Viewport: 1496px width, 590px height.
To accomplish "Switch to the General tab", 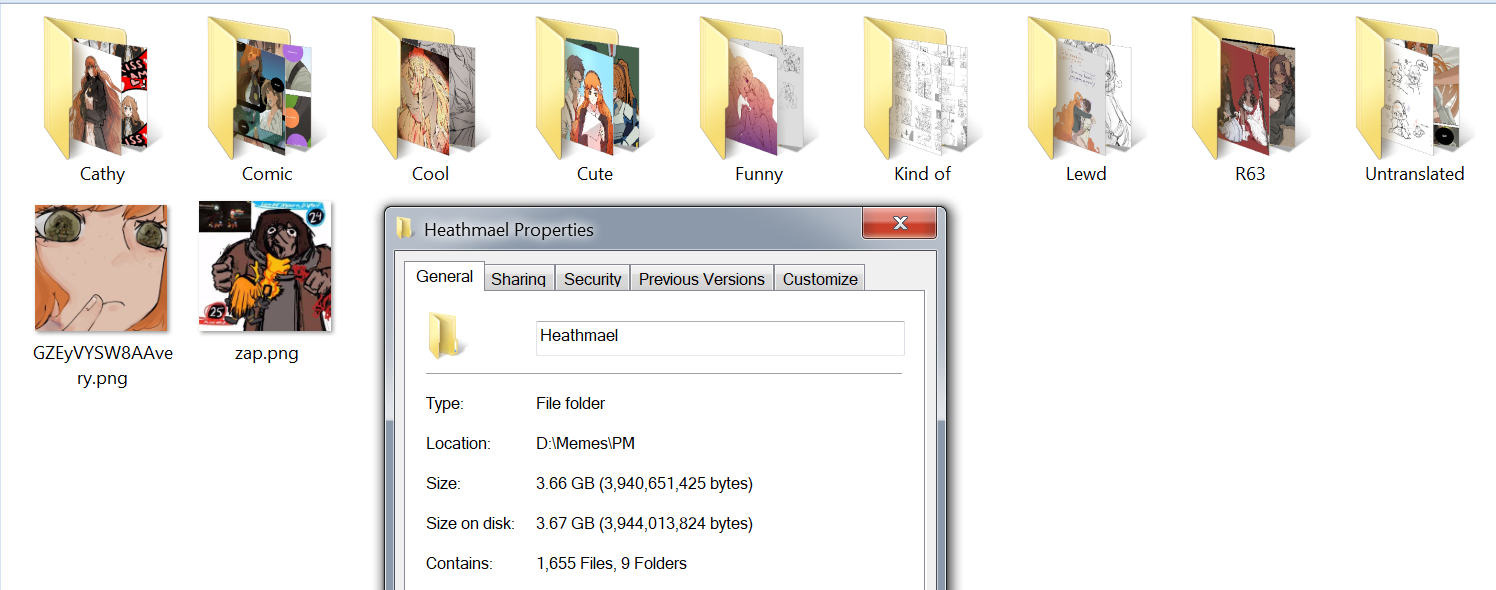I will 444,277.
